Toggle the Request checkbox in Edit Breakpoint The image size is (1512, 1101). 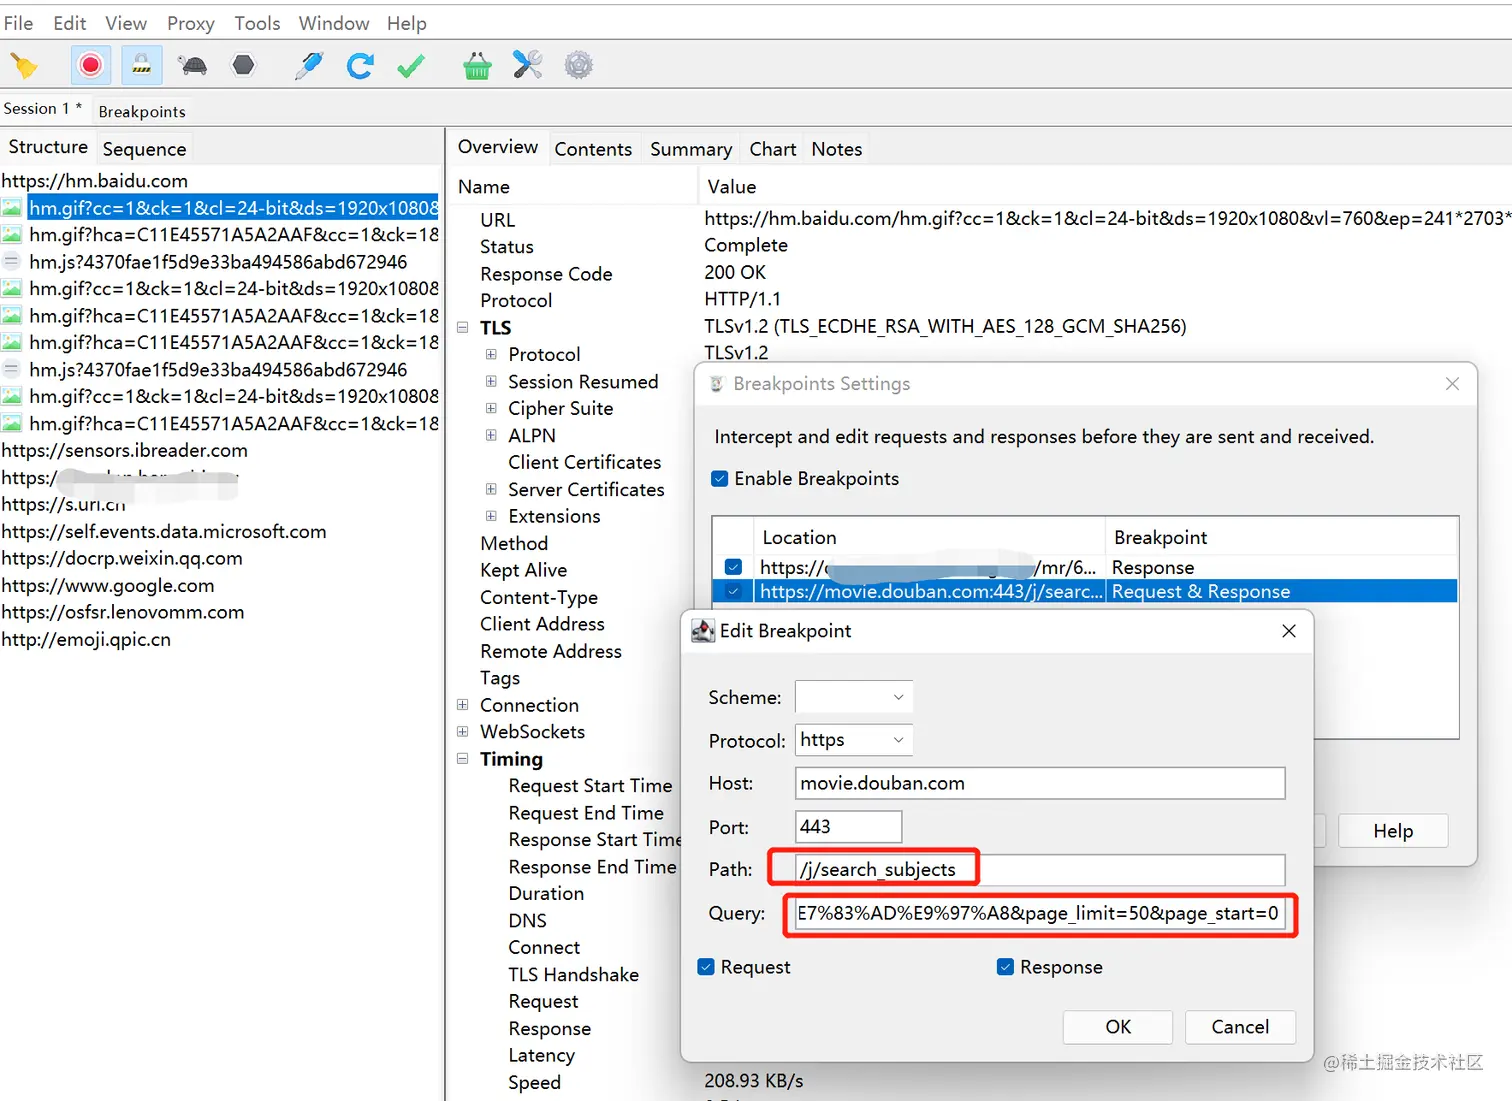[x=706, y=967]
